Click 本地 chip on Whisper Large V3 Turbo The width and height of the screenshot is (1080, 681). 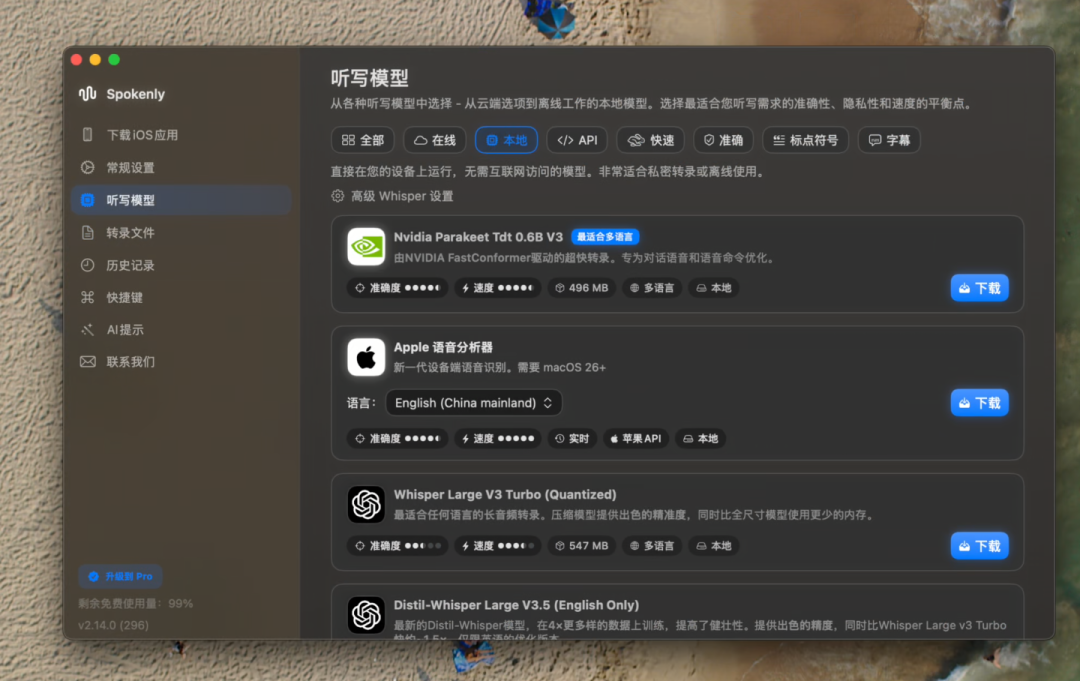click(x=714, y=546)
